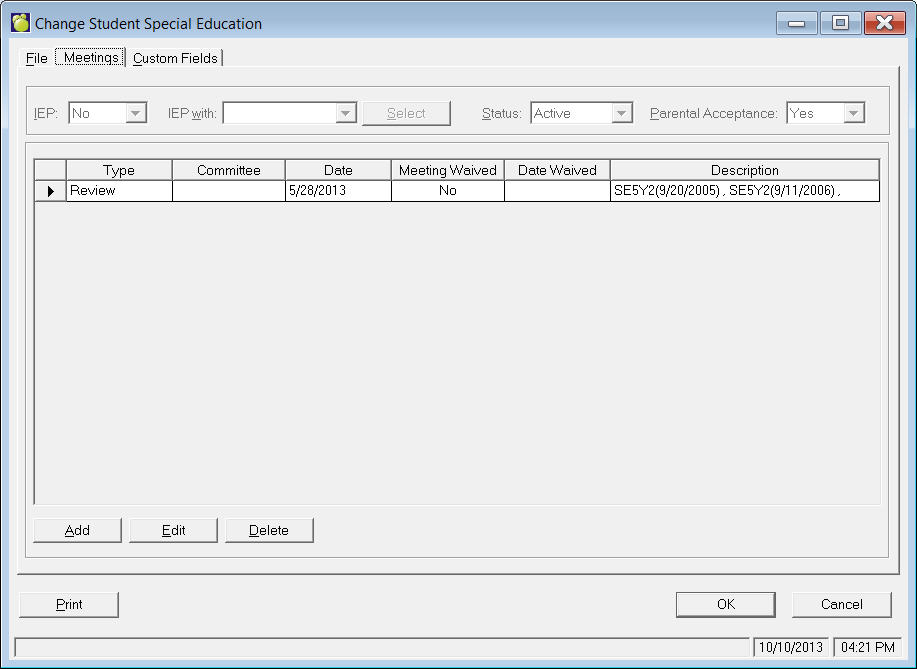Expand the IEP dropdown

coord(136,114)
